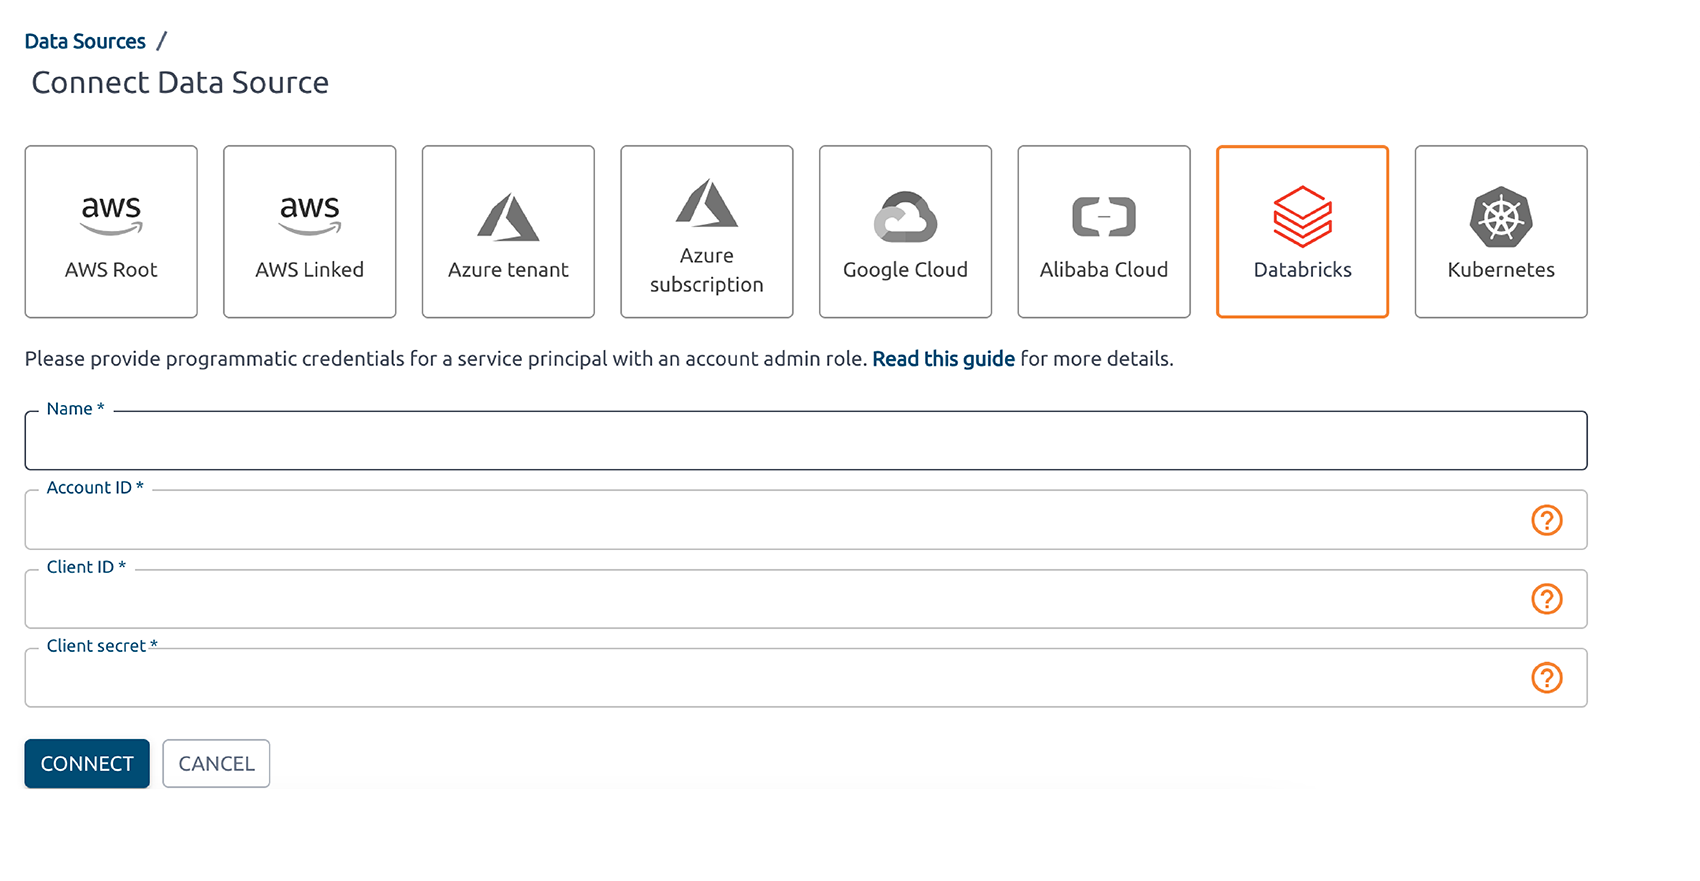Click the CANCEL button
Viewport: 1700px width, 881px height.
[x=216, y=764]
